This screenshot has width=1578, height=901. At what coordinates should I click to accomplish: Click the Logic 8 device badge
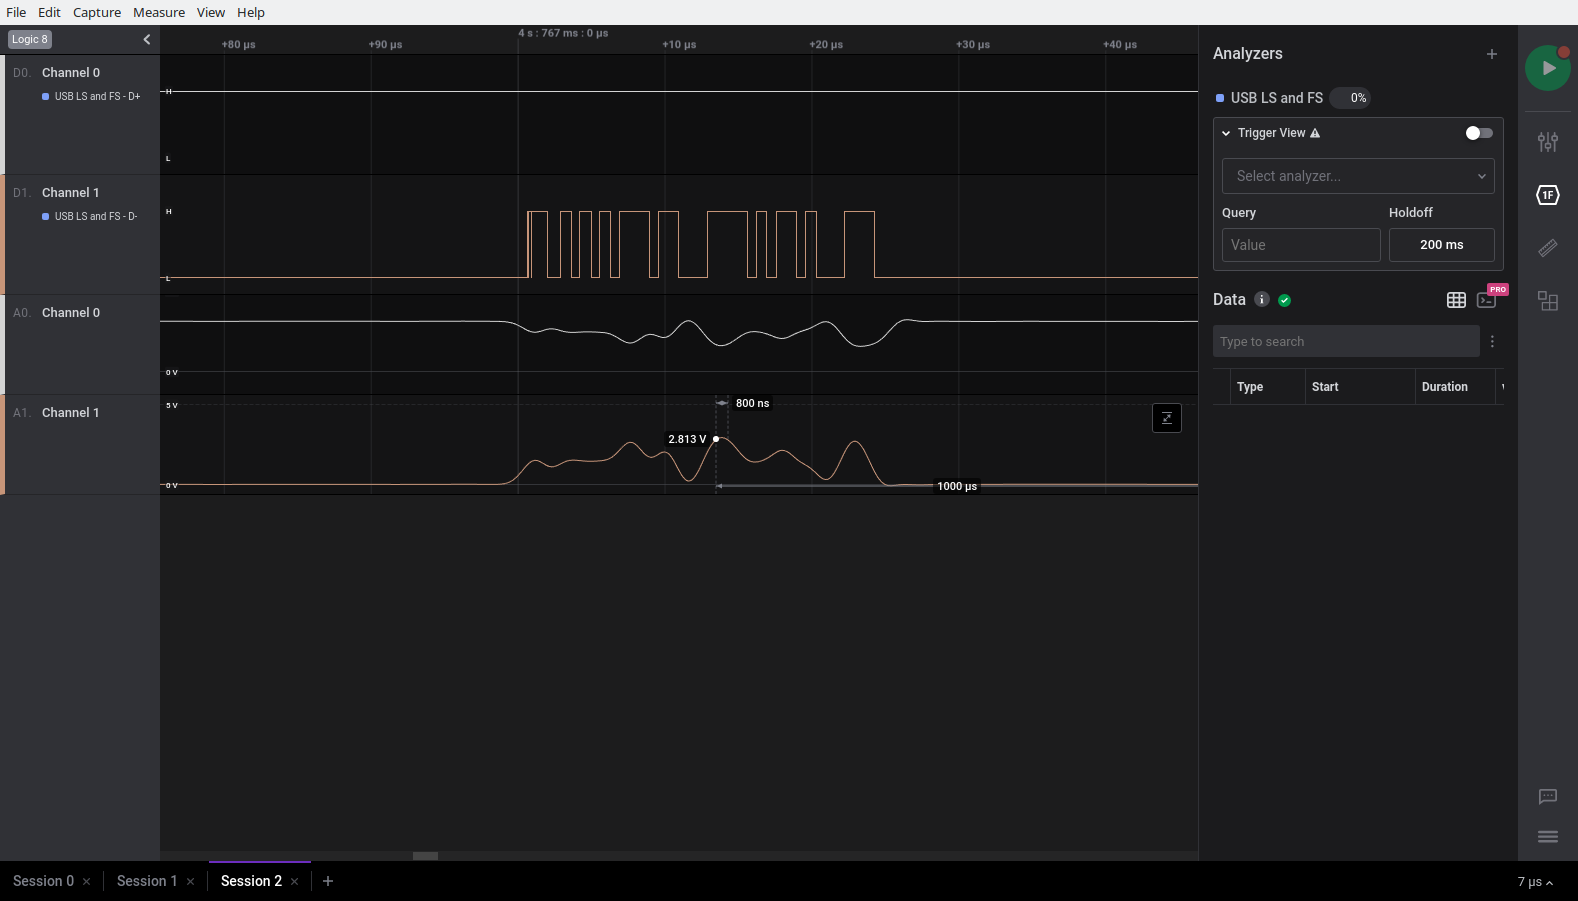coord(30,39)
